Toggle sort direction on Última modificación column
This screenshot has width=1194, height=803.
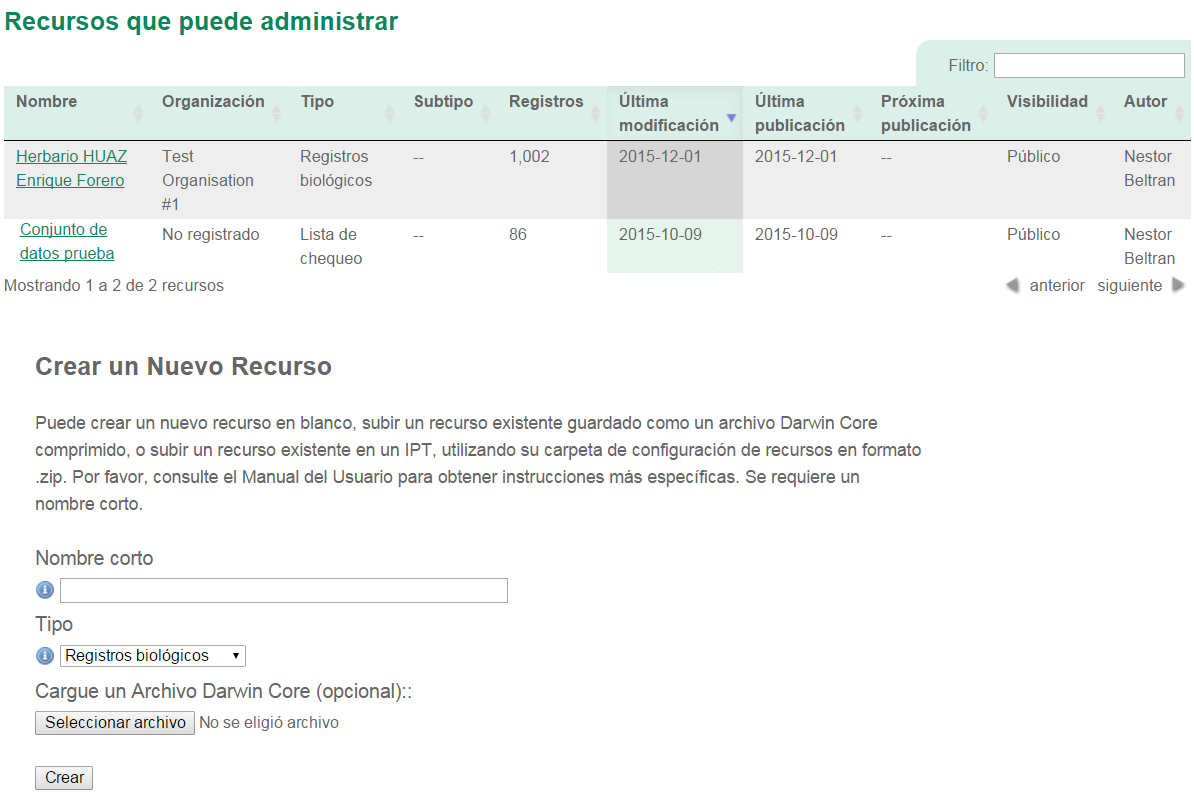click(733, 116)
